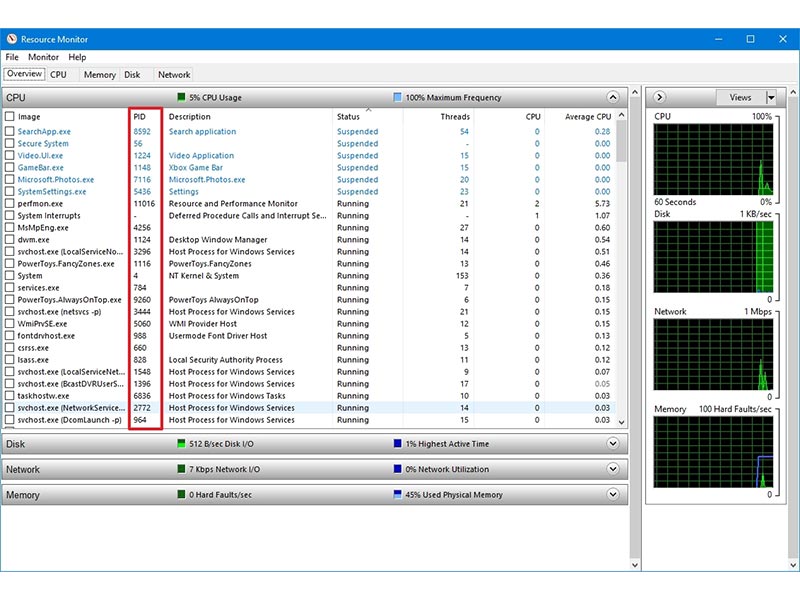This screenshot has width=800, height=600.
Task: Click the CPU table scroll up arrow
Action: pyautogui.click(x=621, y=115)
